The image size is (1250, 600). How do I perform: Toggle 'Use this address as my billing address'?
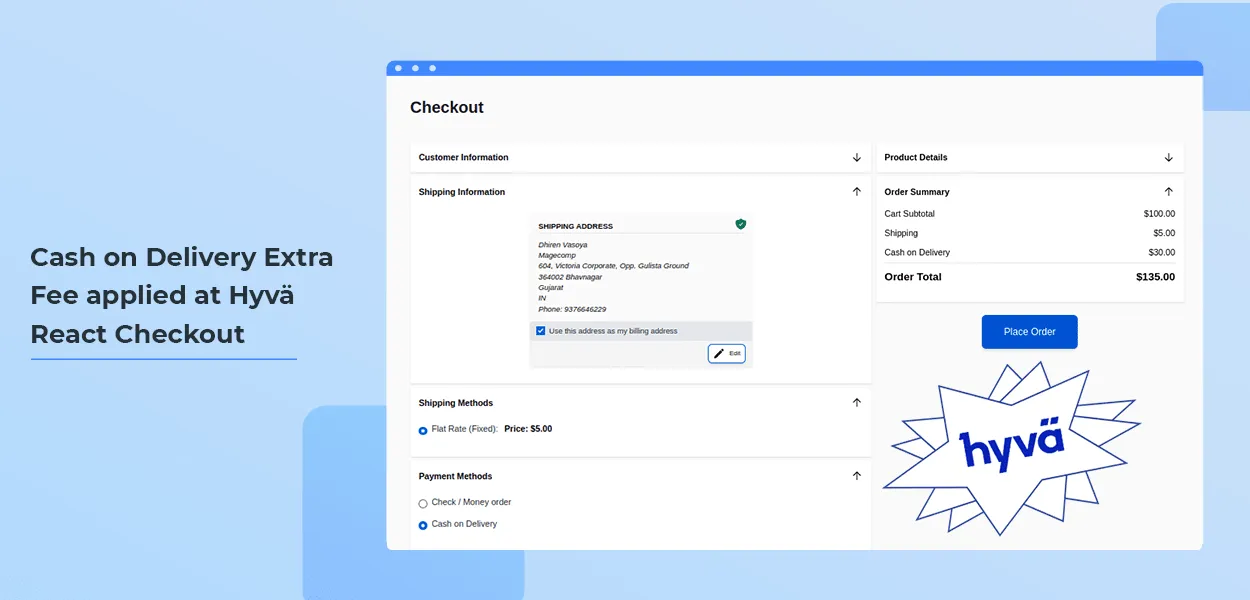coord(541,331)
